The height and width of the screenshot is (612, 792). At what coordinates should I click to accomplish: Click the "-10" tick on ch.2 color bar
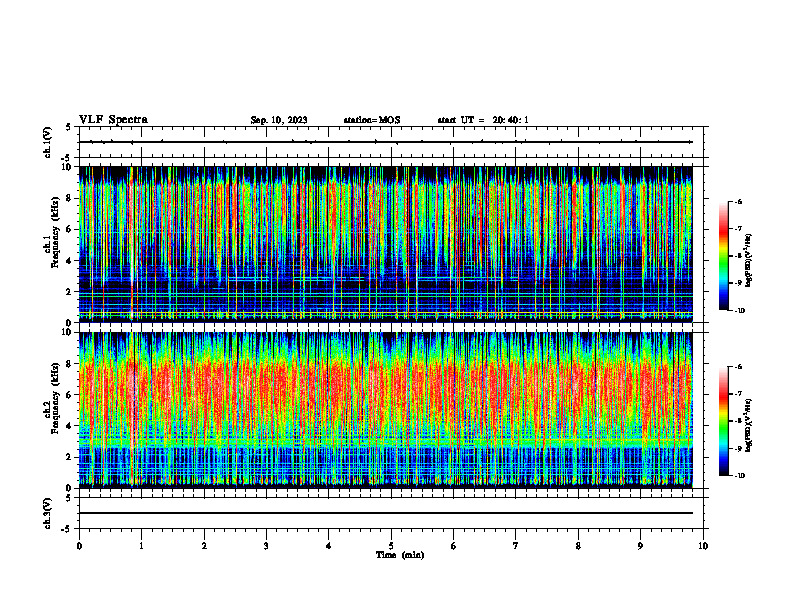point(740,476)
